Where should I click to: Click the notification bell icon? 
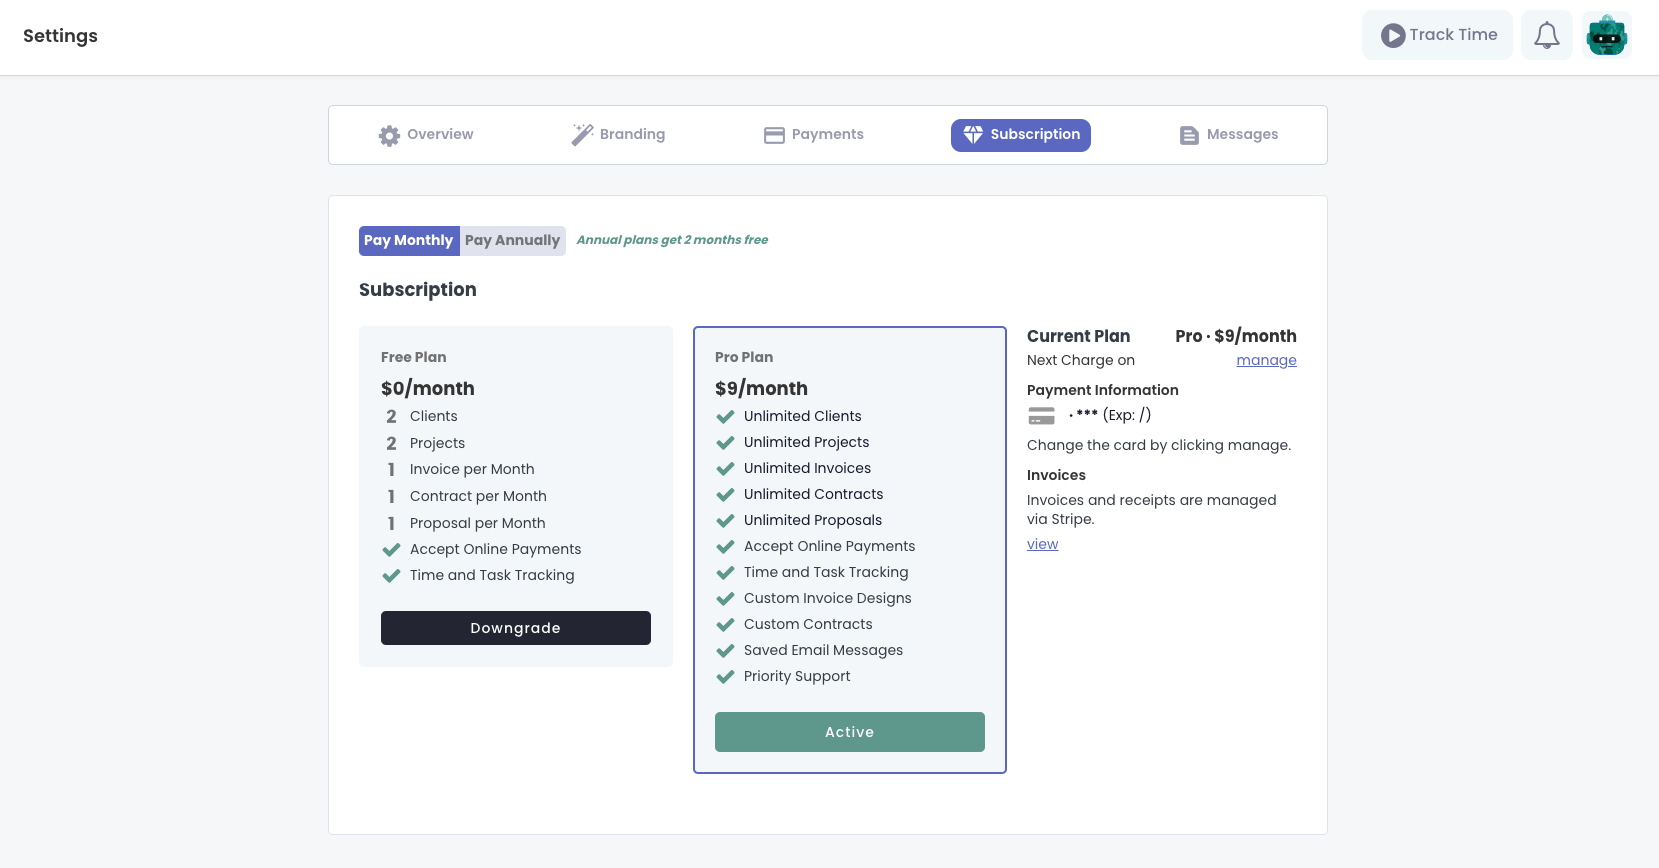tap(1546, 36)
